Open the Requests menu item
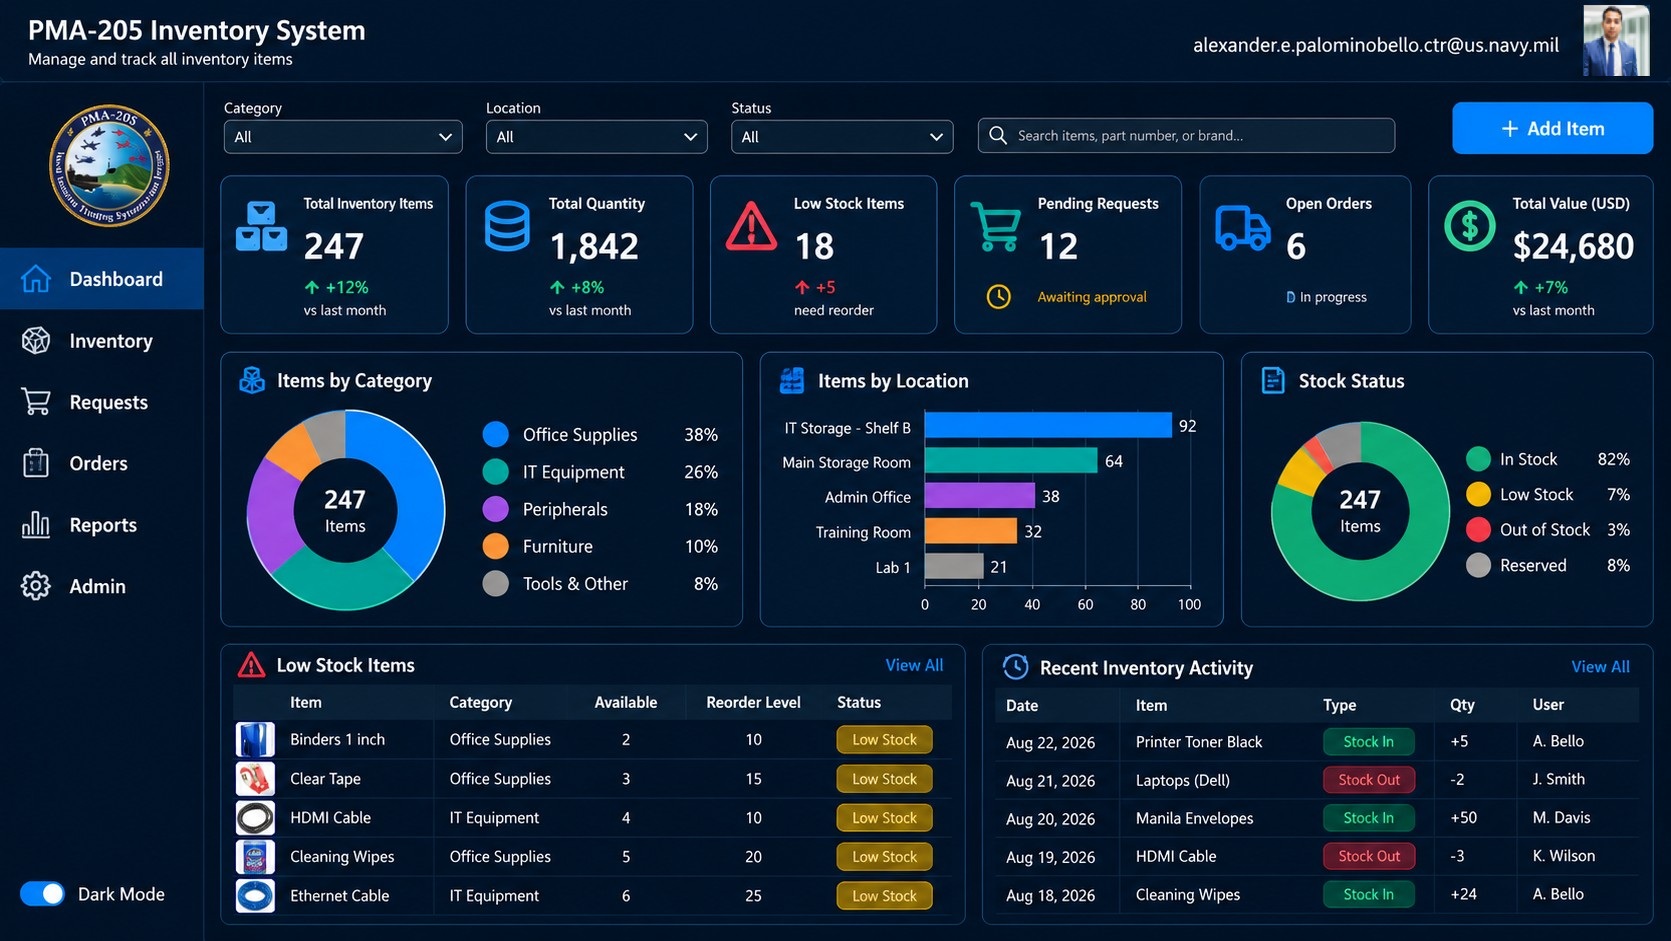 pyautogui.click(x=102, y=402)
